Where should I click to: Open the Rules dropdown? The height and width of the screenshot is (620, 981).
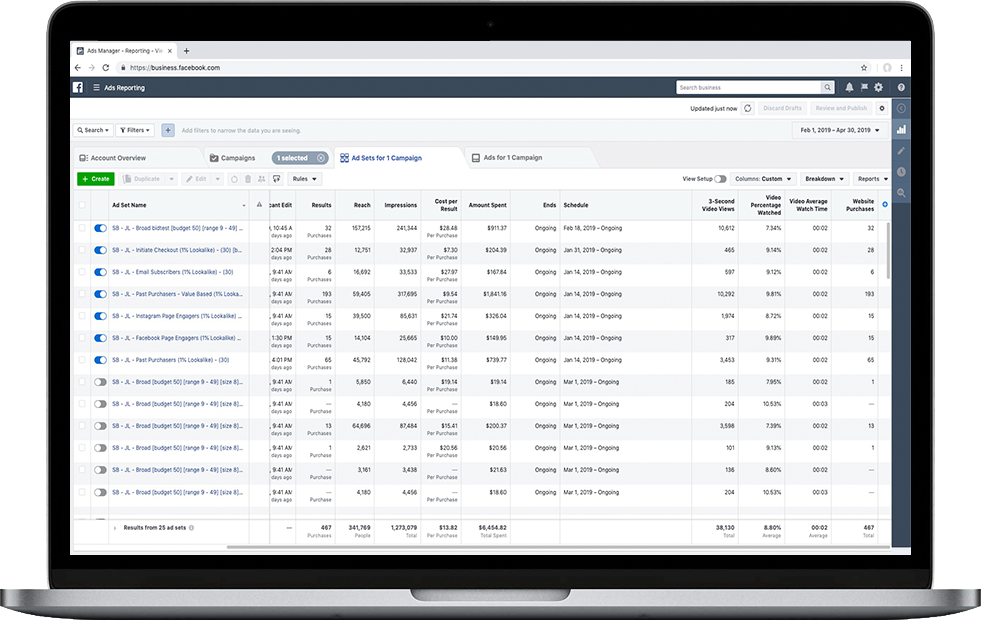coord(305,179)
